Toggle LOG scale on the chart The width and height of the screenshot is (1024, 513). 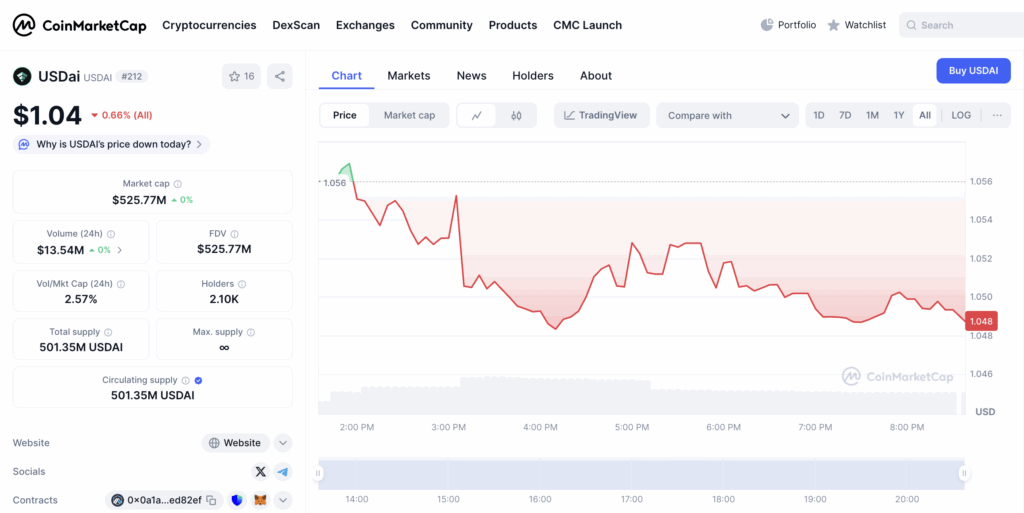(960, 115)
